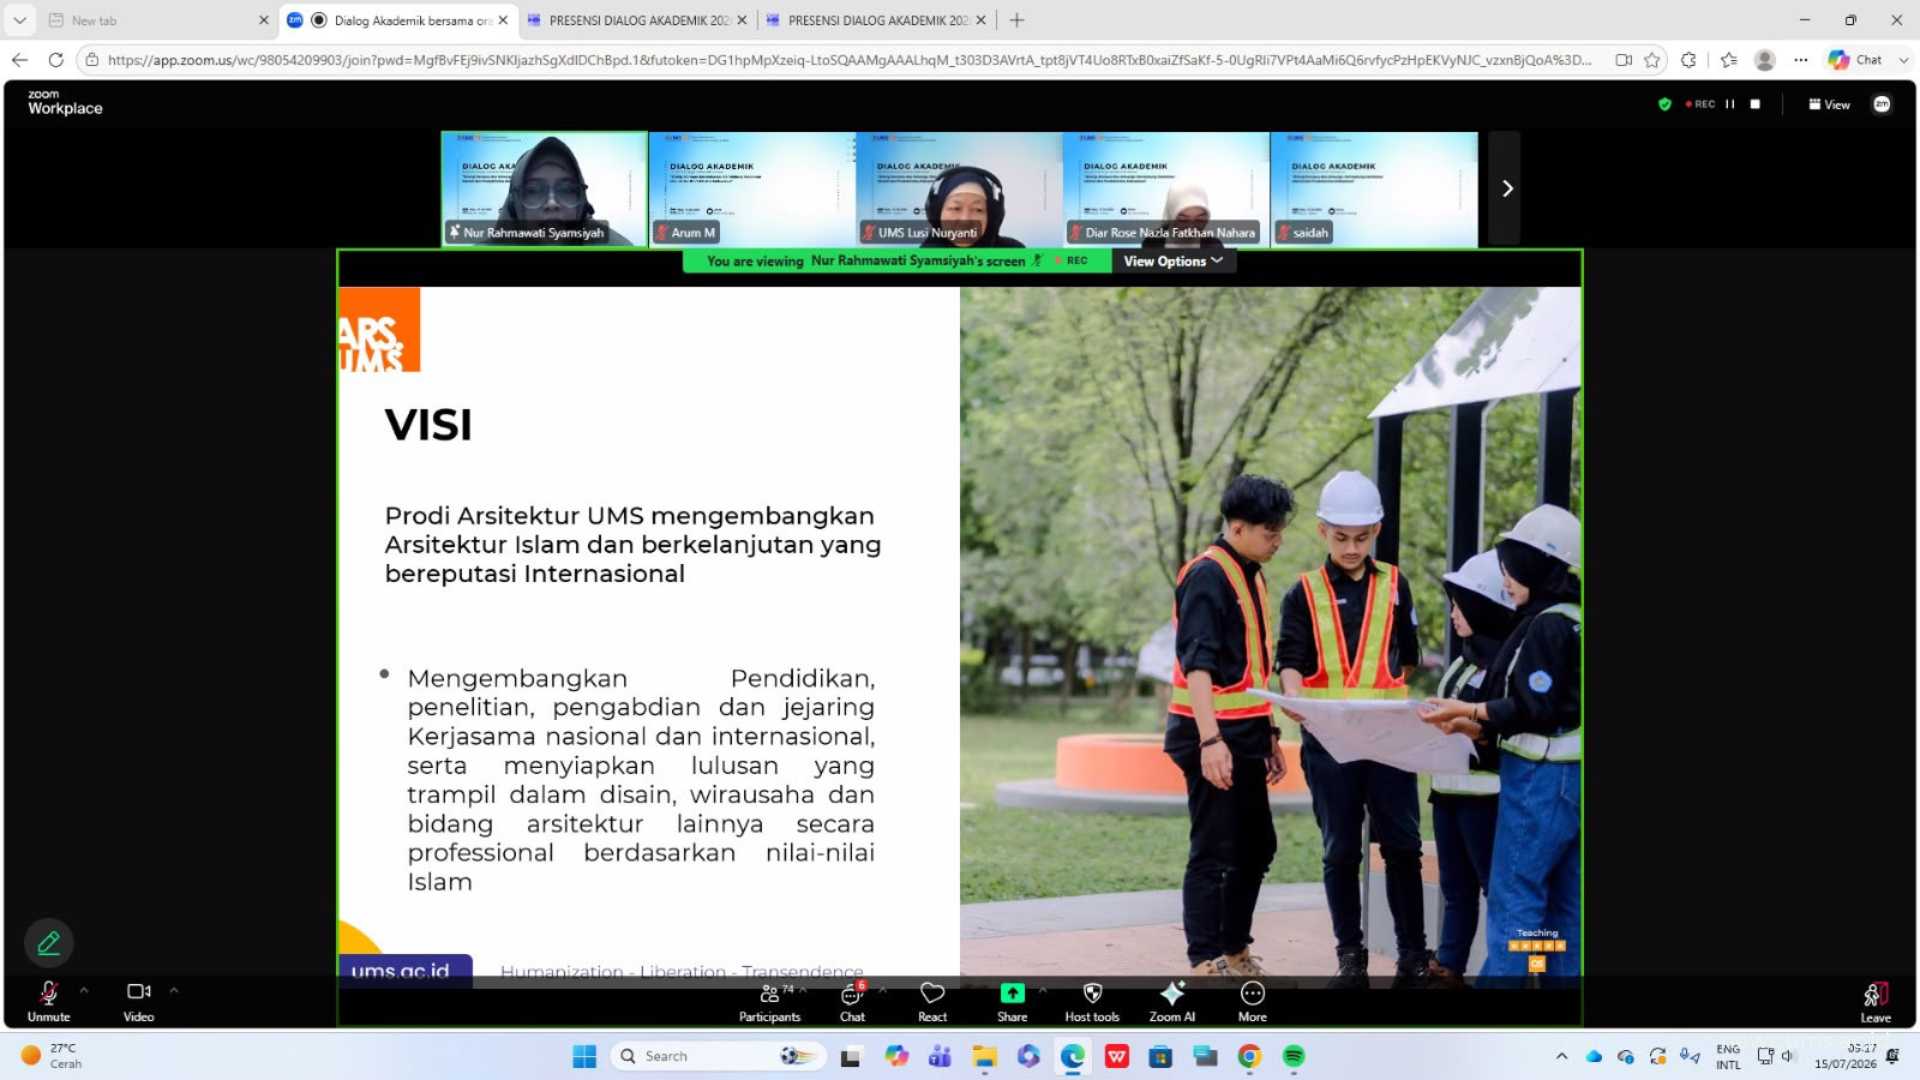Screen dimensions: 1920x1080
Task: Unmute the microphone
Action: 48,1002
